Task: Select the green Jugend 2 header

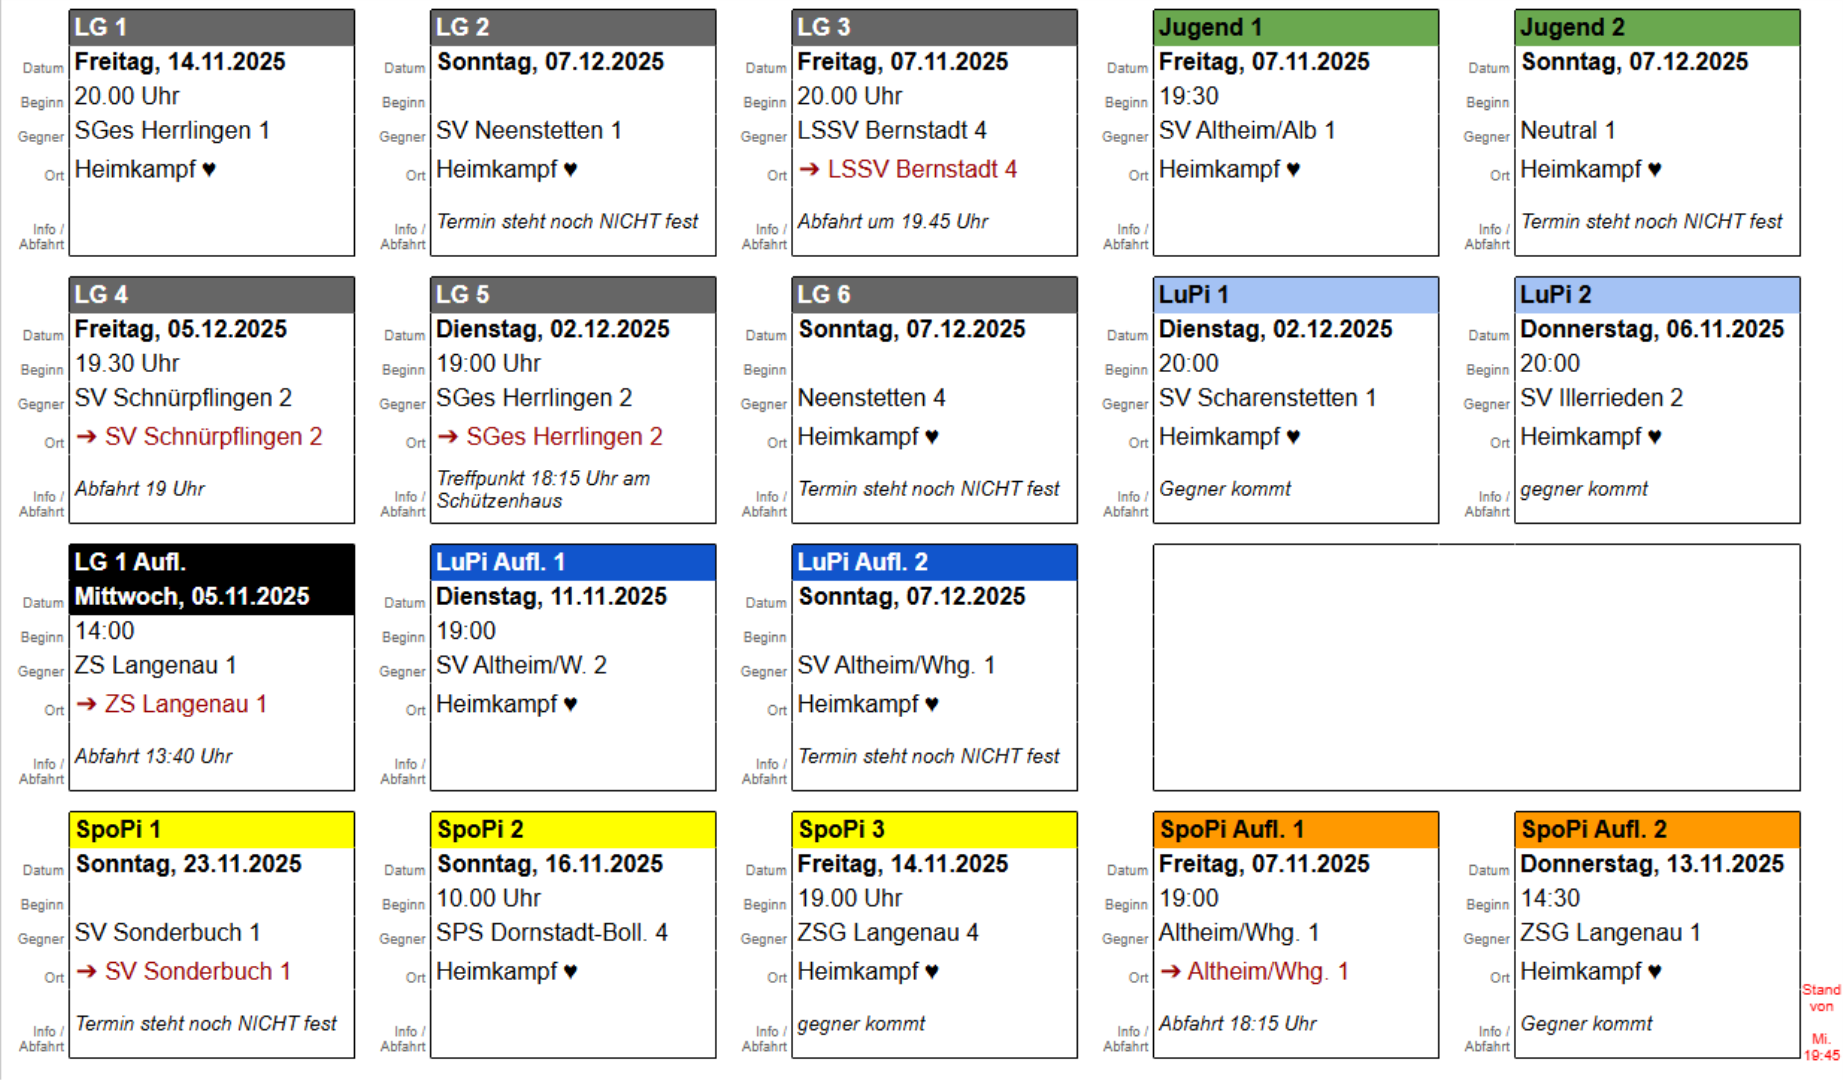Action: [x=1656, y=28]
